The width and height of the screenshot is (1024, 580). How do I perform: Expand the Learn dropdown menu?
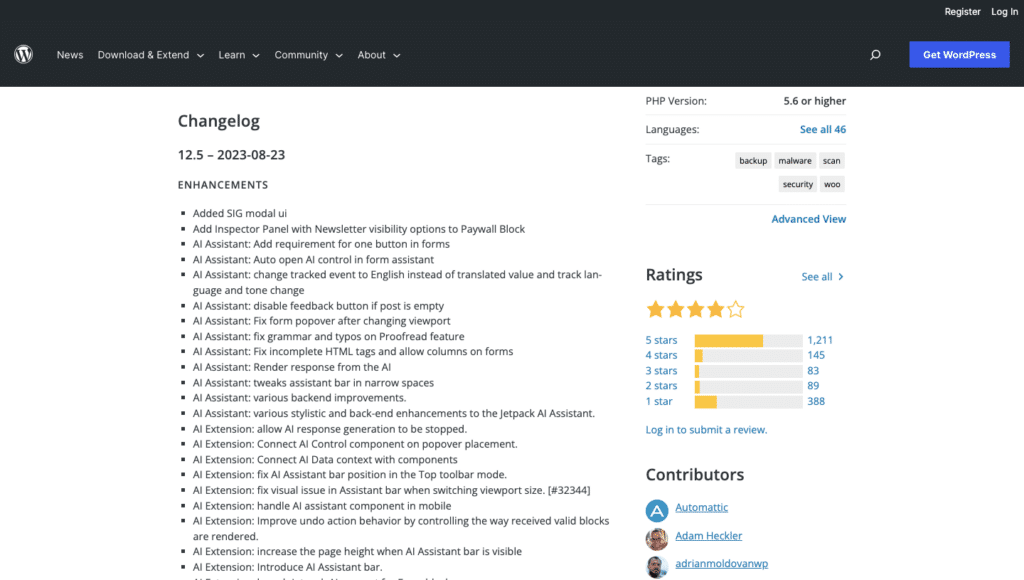click(x=239, y=55)
